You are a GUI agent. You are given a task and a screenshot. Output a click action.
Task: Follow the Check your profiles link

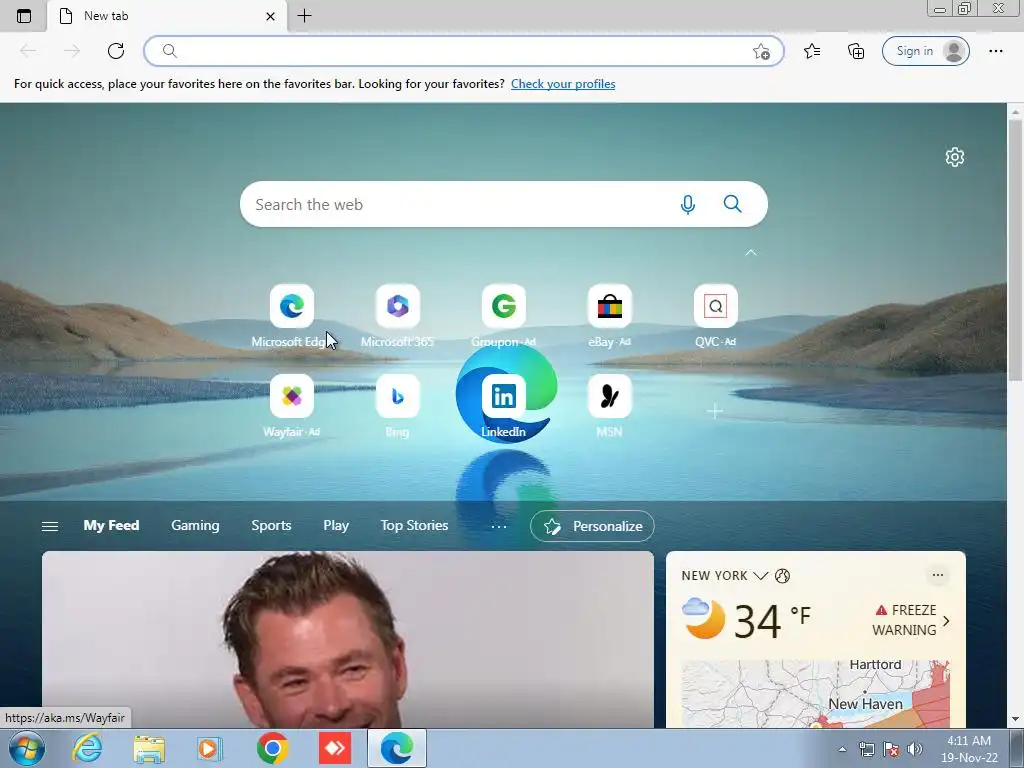[x=563, y=84]
